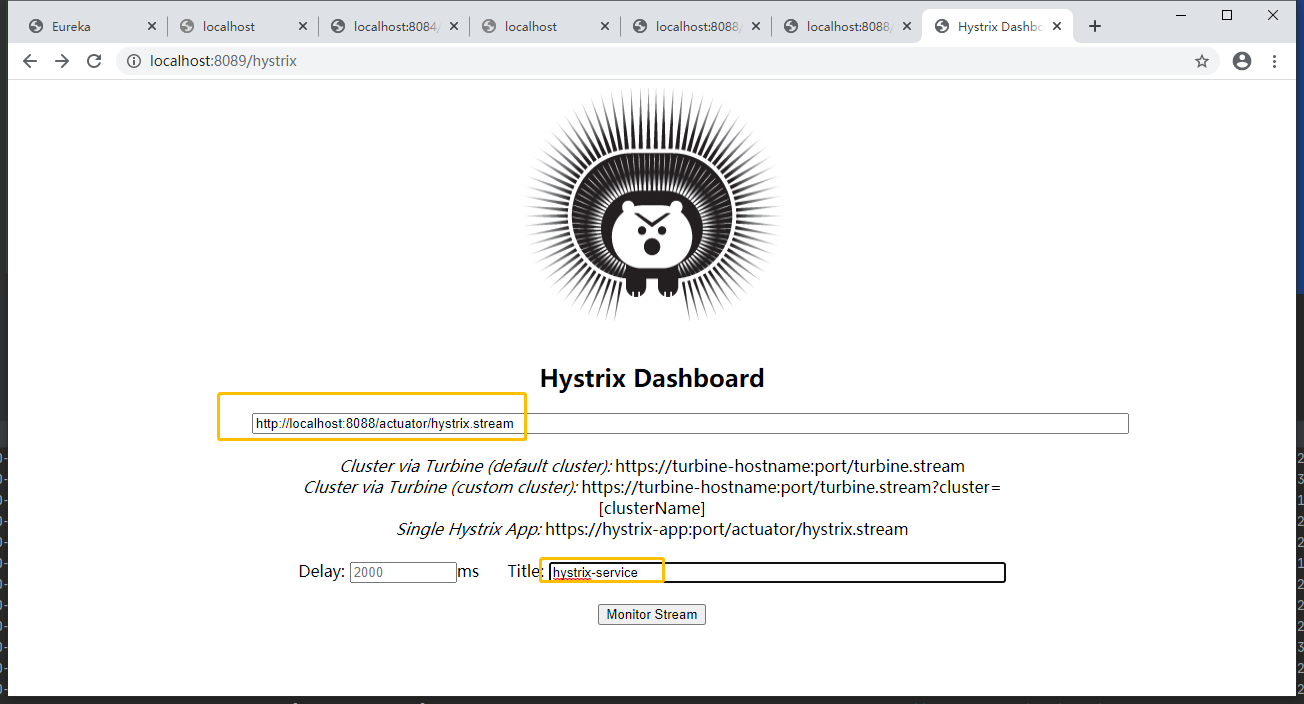
Task: Open a new tab with the plus button
Action: pyautogui.click(x=1095, y=27)
